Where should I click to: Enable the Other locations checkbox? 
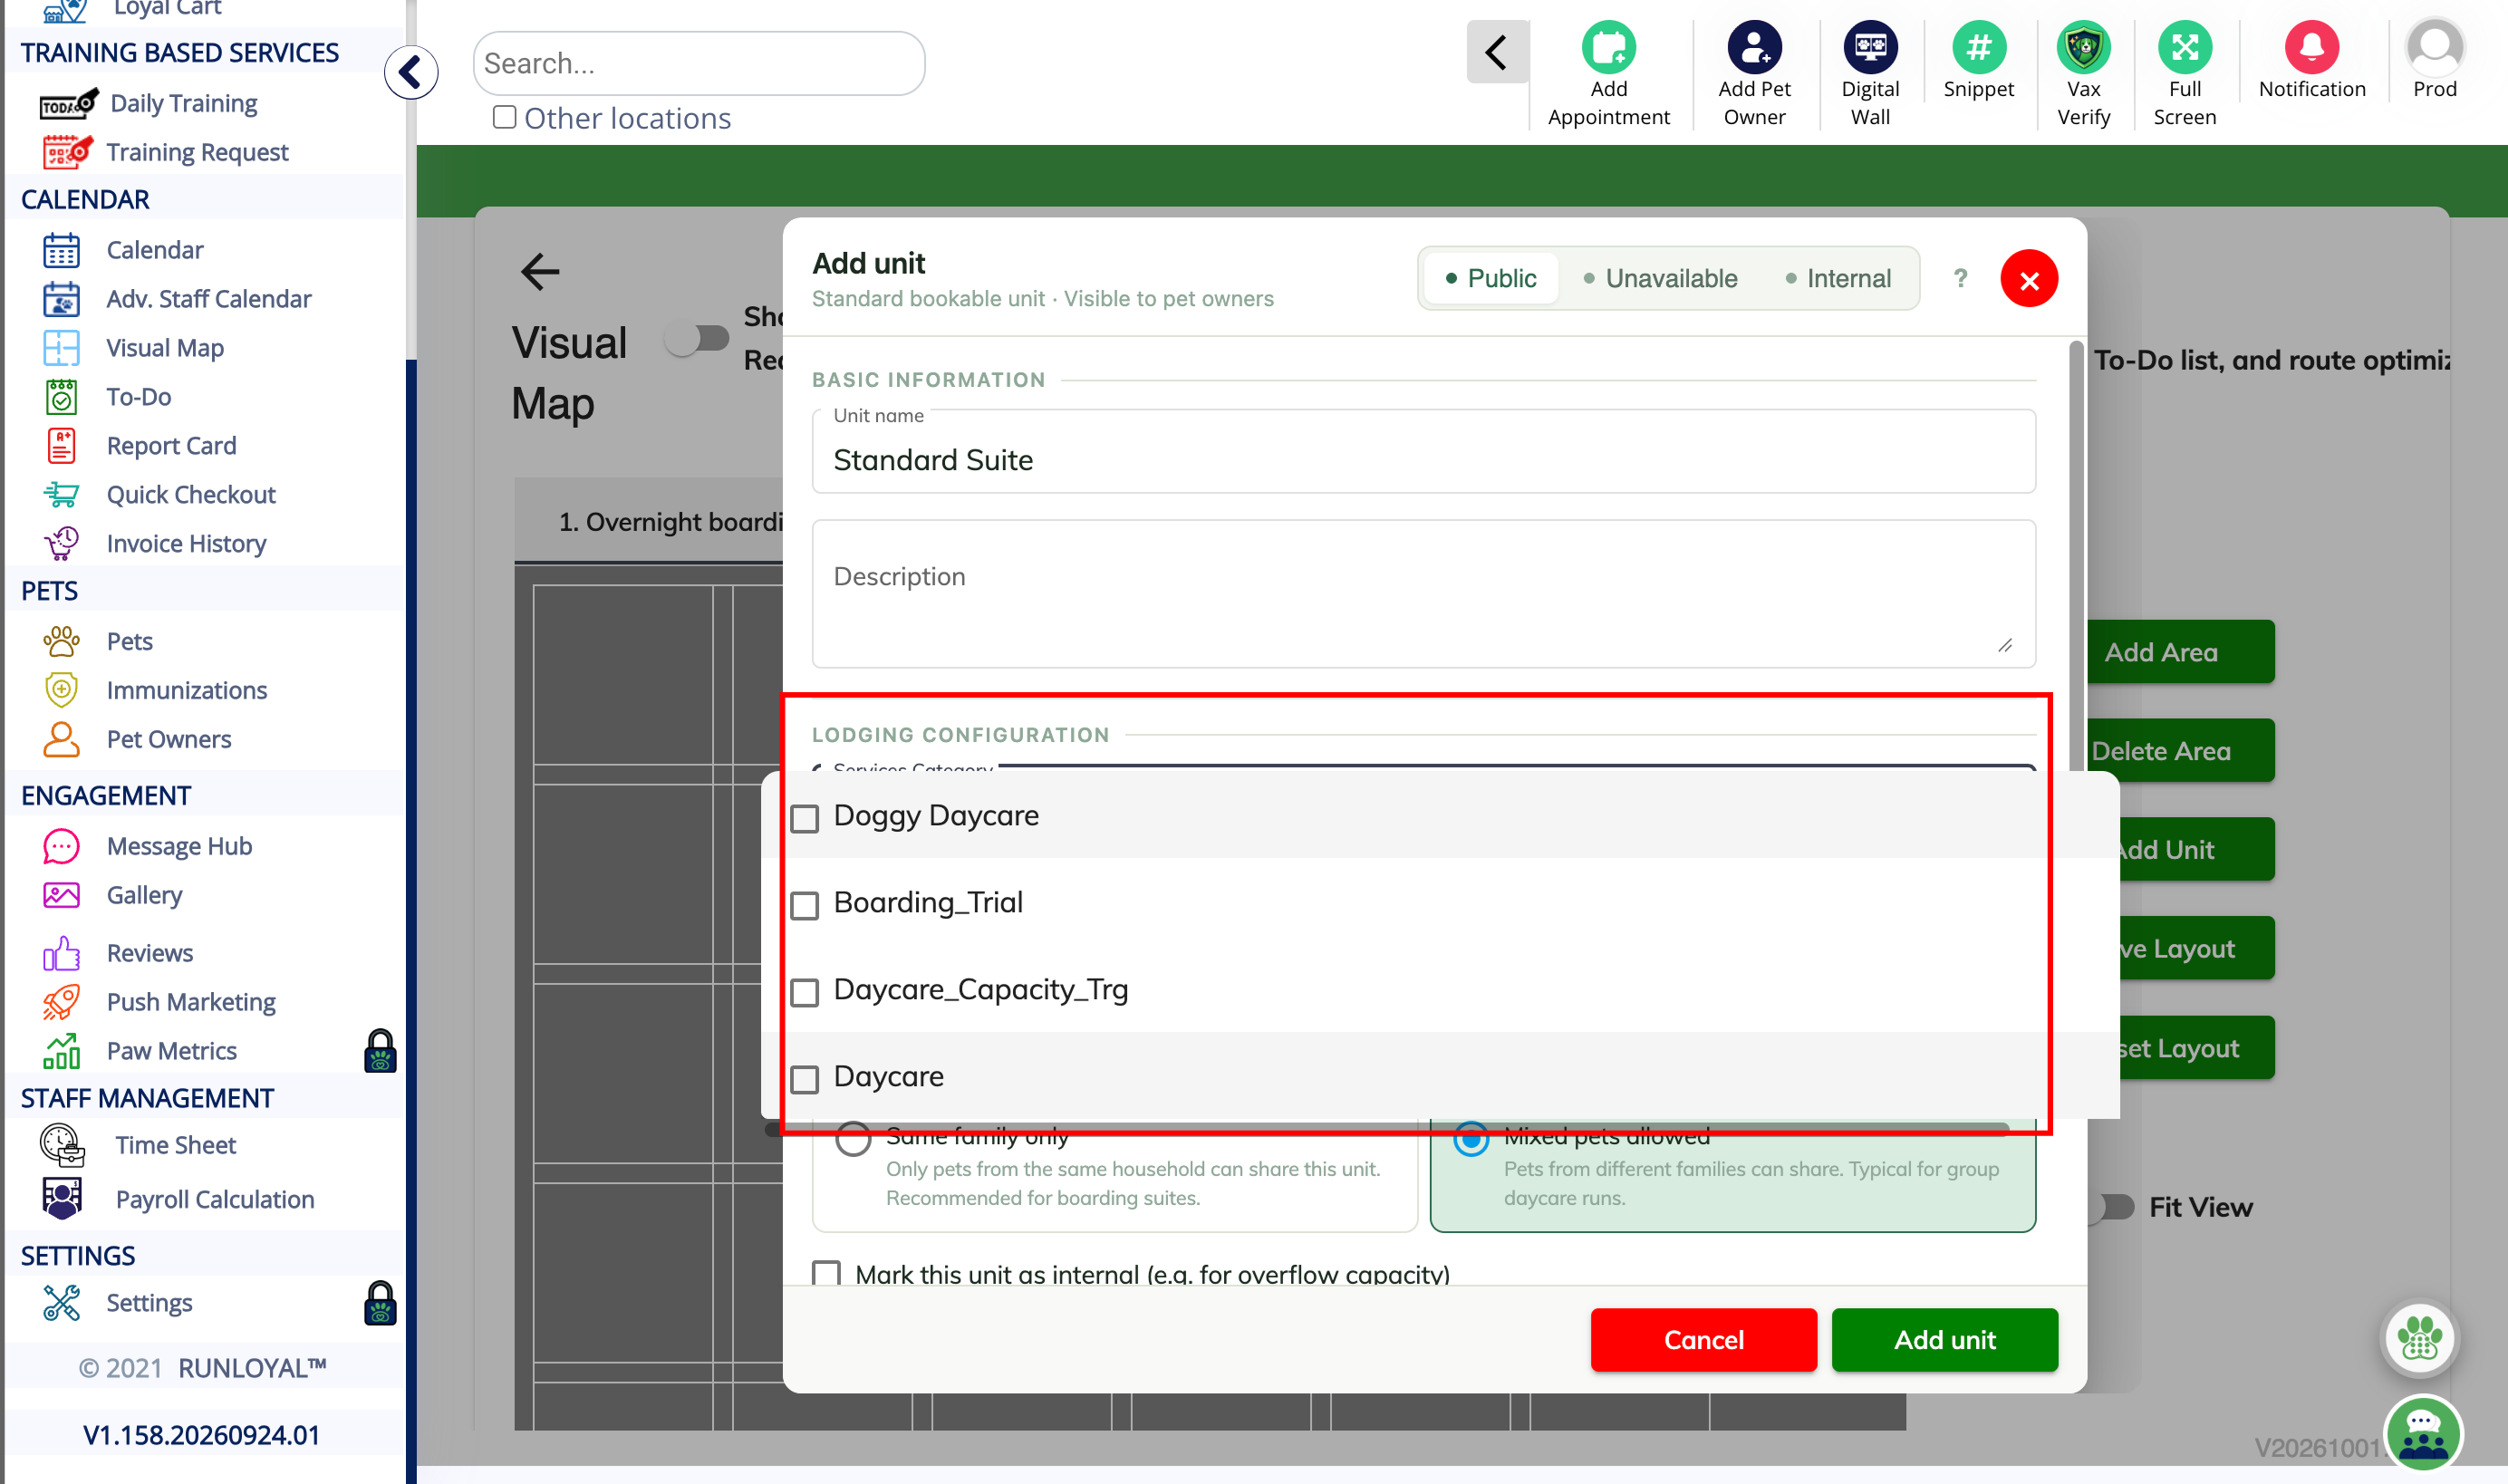coord(504,117)
